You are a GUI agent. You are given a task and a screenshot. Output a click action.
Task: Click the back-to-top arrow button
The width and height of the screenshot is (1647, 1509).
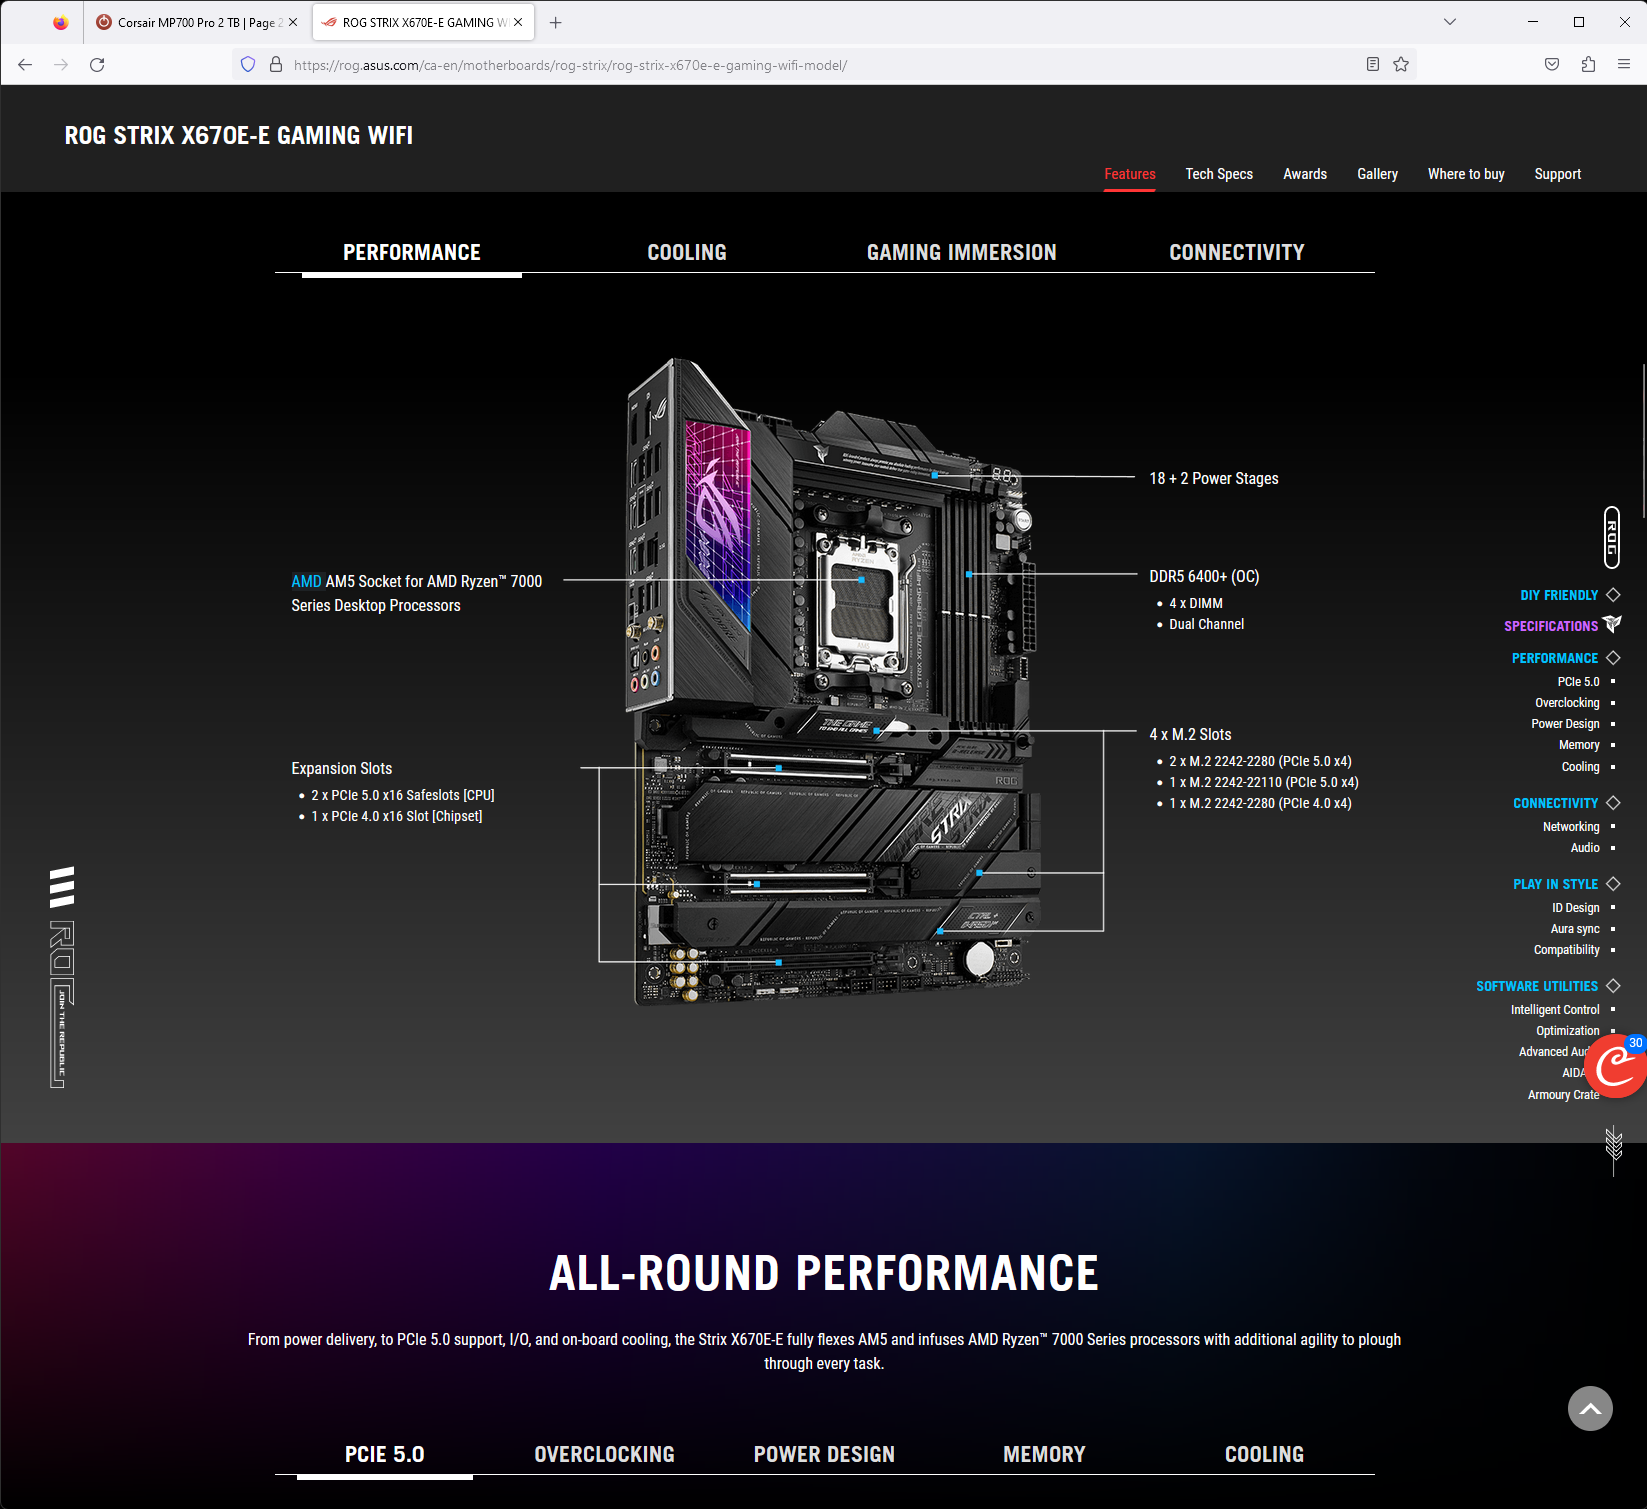[1590, 1408]
